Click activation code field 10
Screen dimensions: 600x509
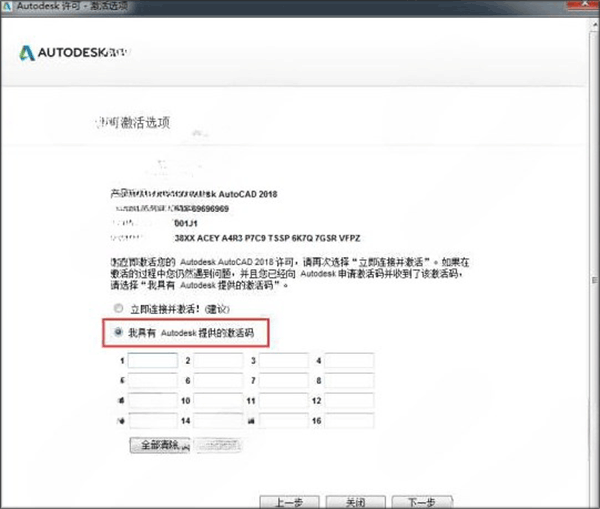pyautogui.click(x=218, y=400)
